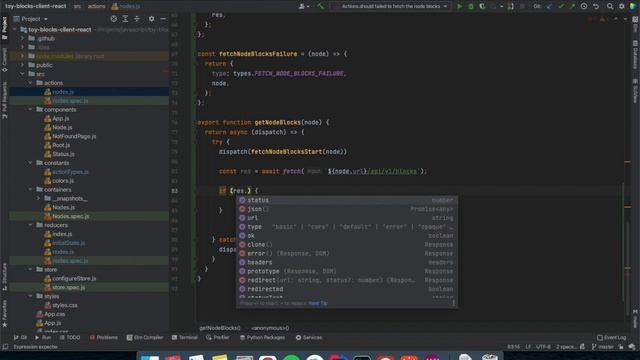Click collapse all in Project panel
Screen dimensions: 640x360
pyautogui.click(x=137, y=19)
